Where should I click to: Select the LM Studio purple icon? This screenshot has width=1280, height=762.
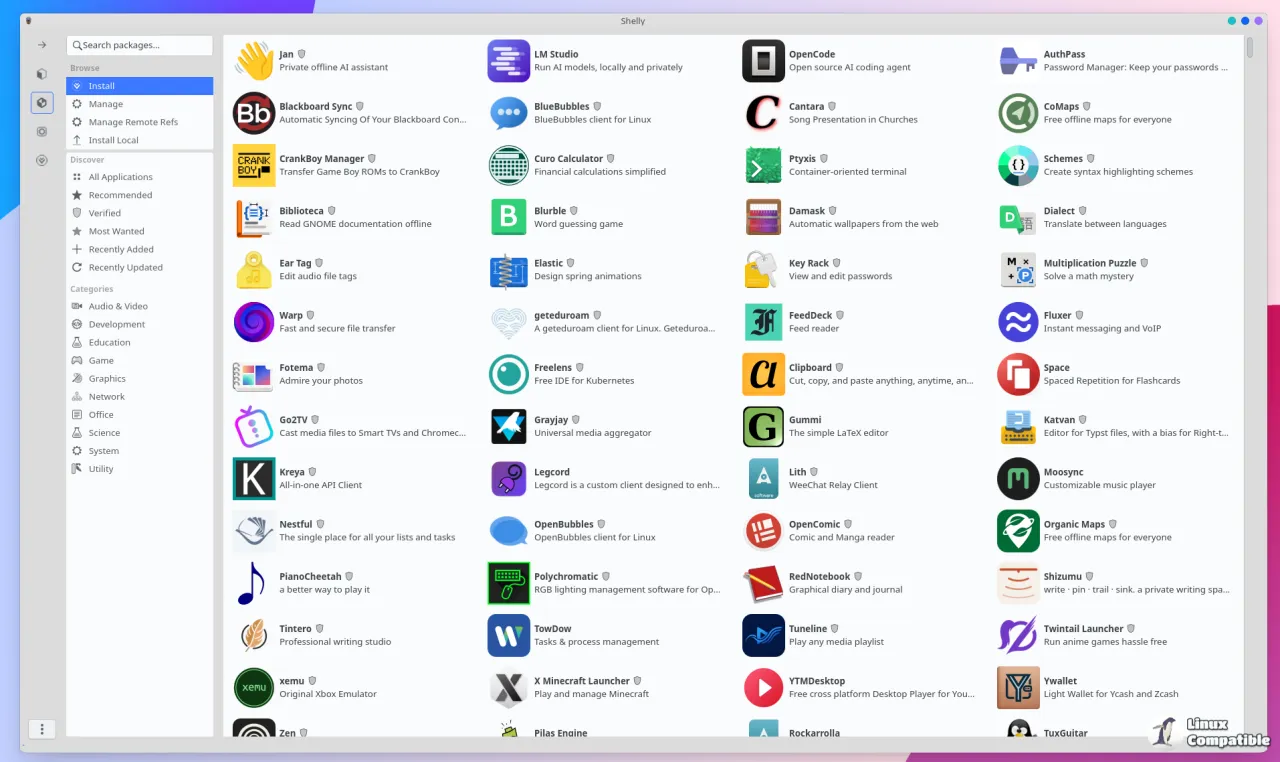point(508,61)
